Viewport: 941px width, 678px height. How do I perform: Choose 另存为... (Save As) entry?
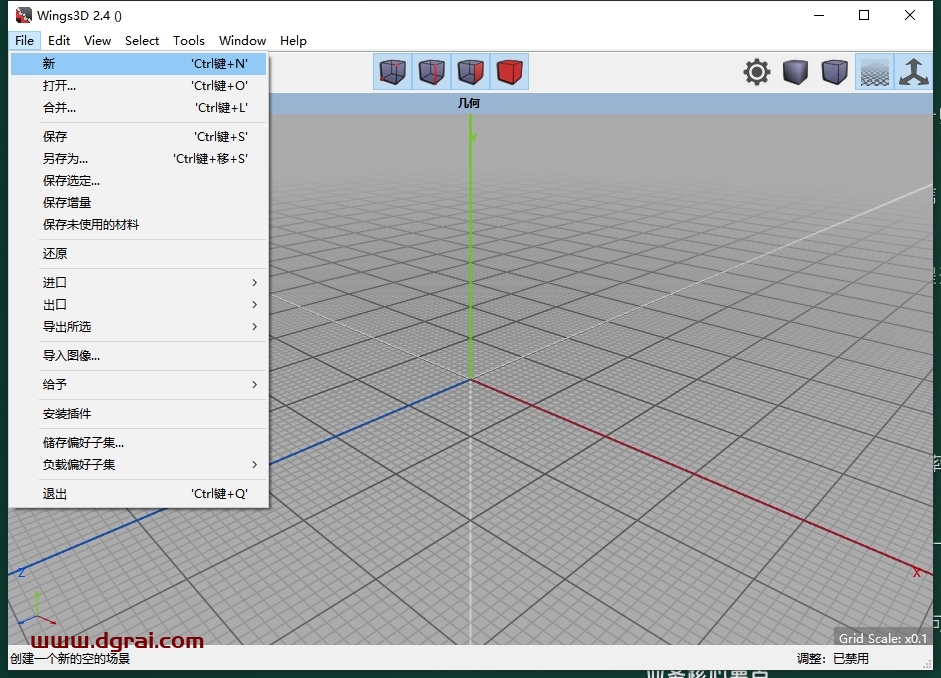click(139, 159)
